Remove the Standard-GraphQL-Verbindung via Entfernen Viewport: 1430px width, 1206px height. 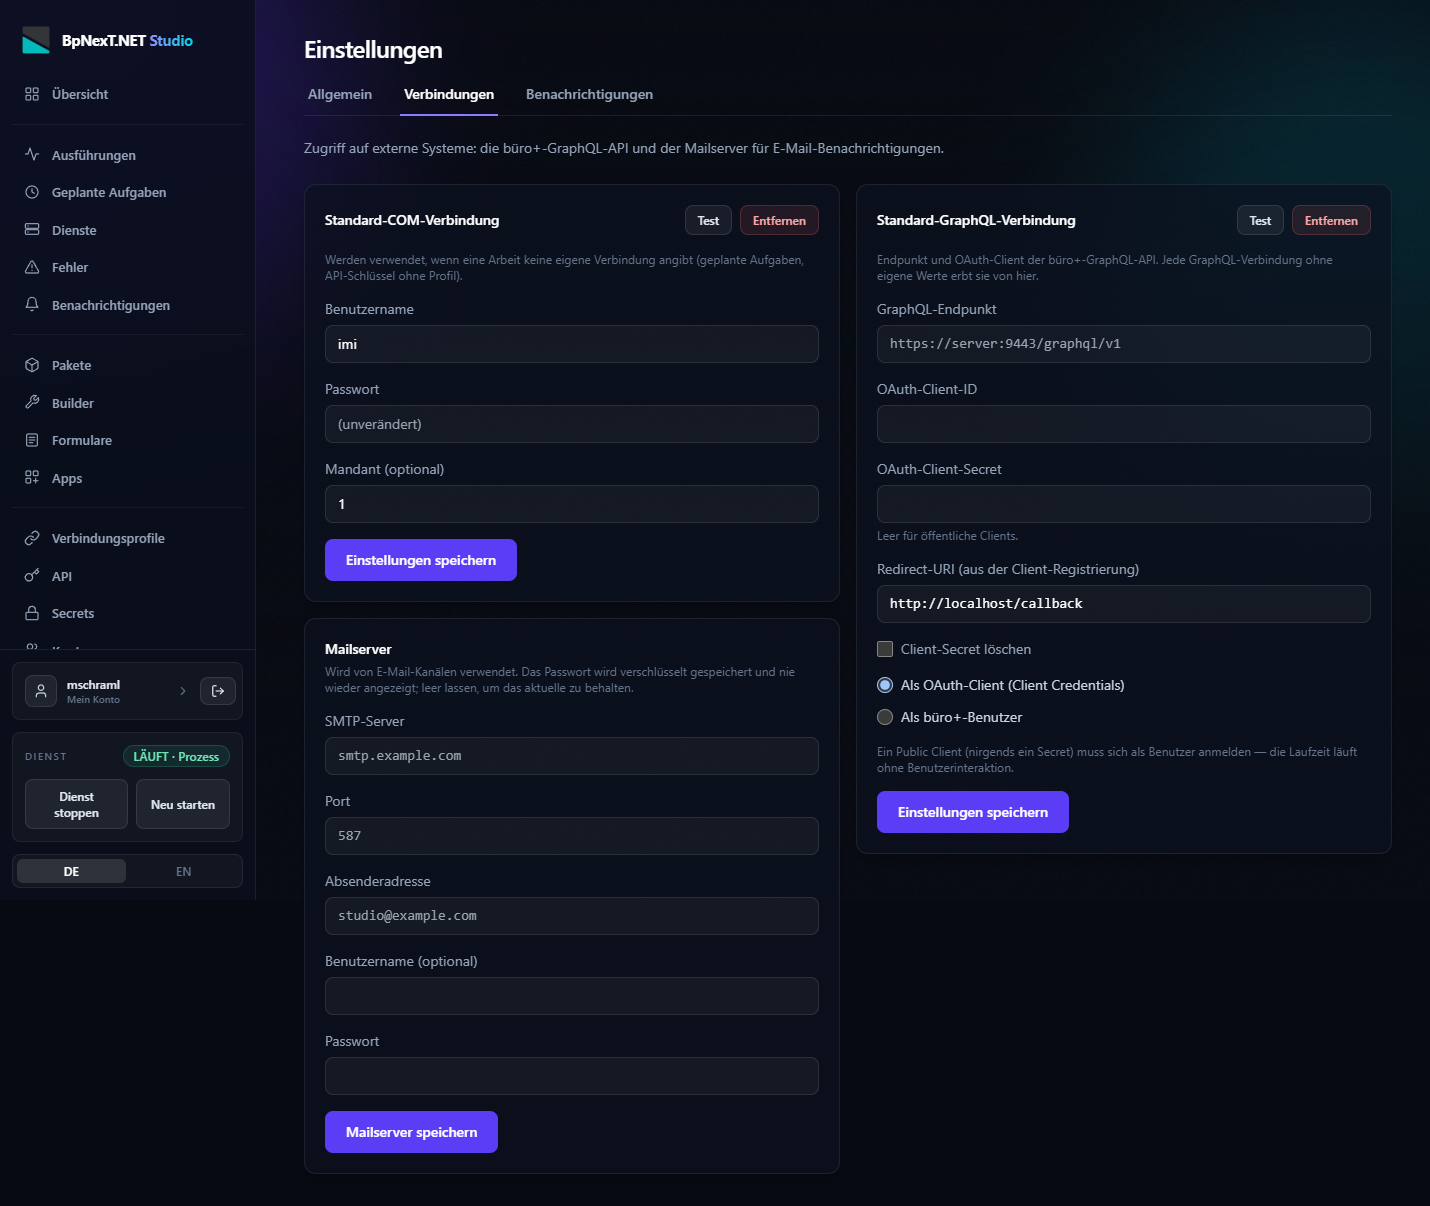click(x=1331, y=221)
